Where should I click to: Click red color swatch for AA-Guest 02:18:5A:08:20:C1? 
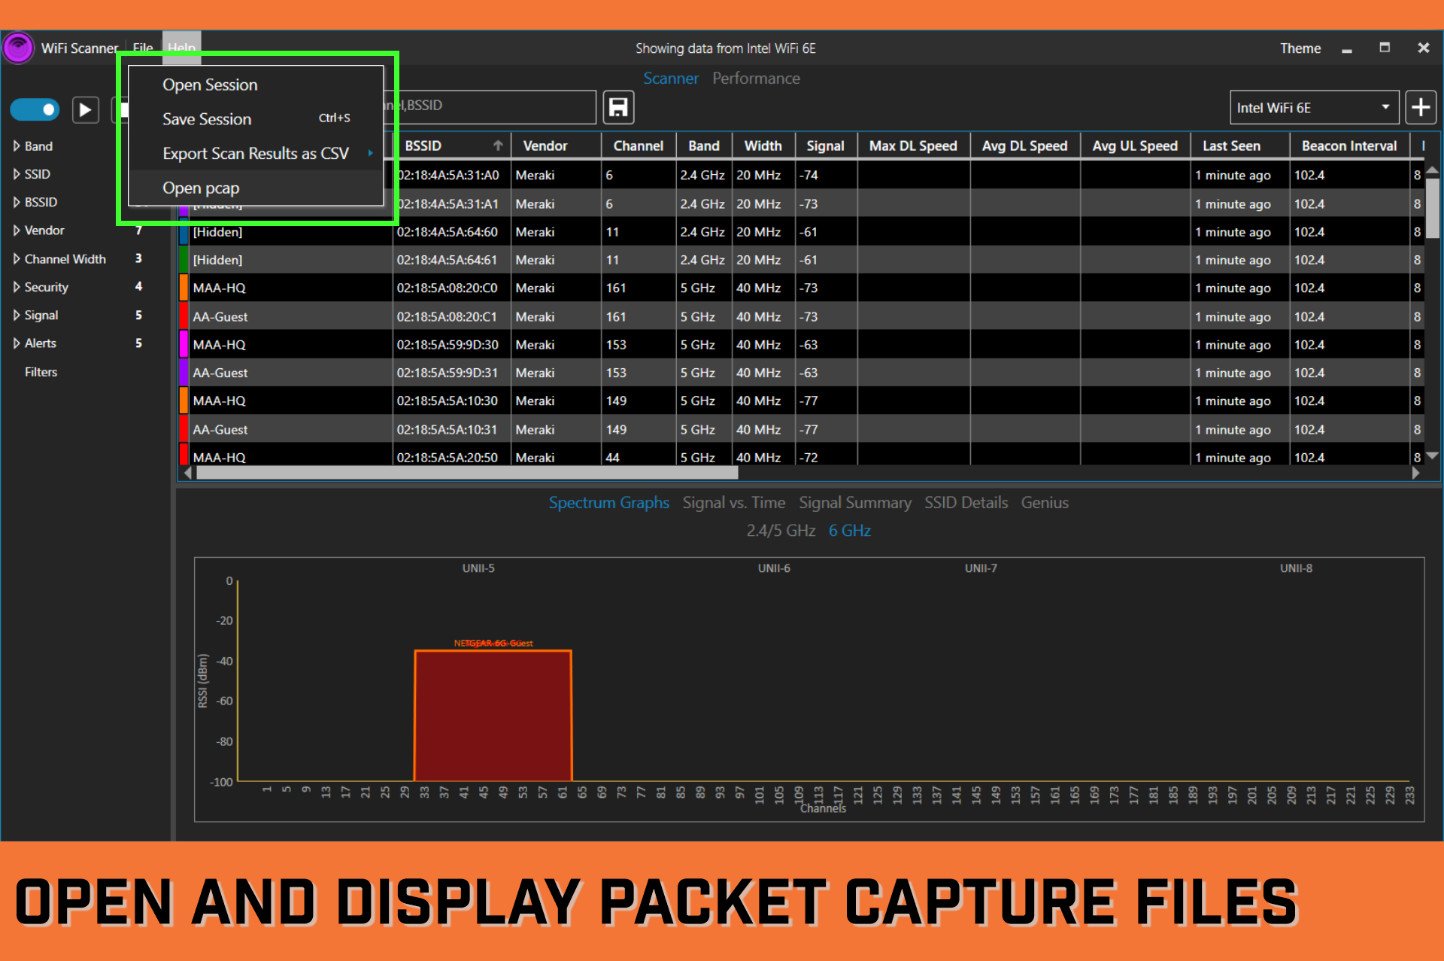(184, 316)
